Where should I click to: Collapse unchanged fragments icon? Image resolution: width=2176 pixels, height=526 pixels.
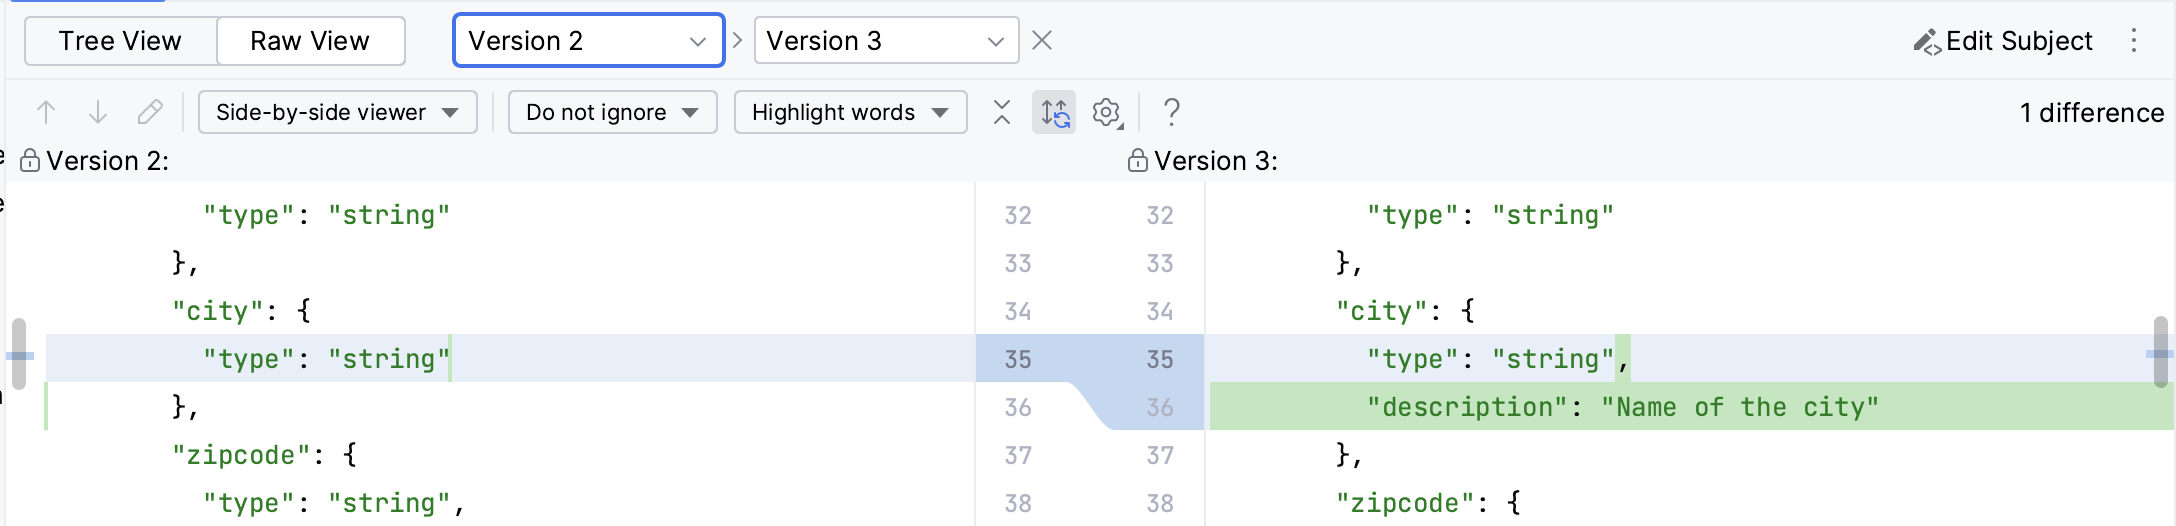1002,112
